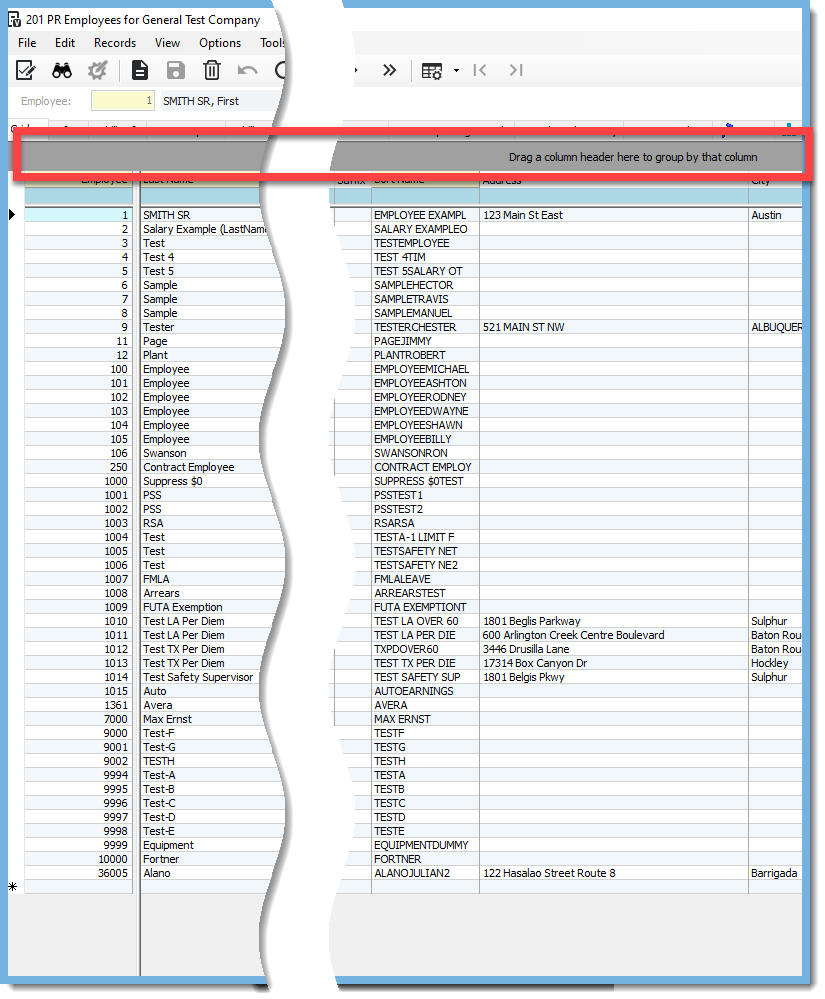Select the EMPLOYEE EXAMPL sort name cell
This screenshot has height=999, width=825.
426,215
